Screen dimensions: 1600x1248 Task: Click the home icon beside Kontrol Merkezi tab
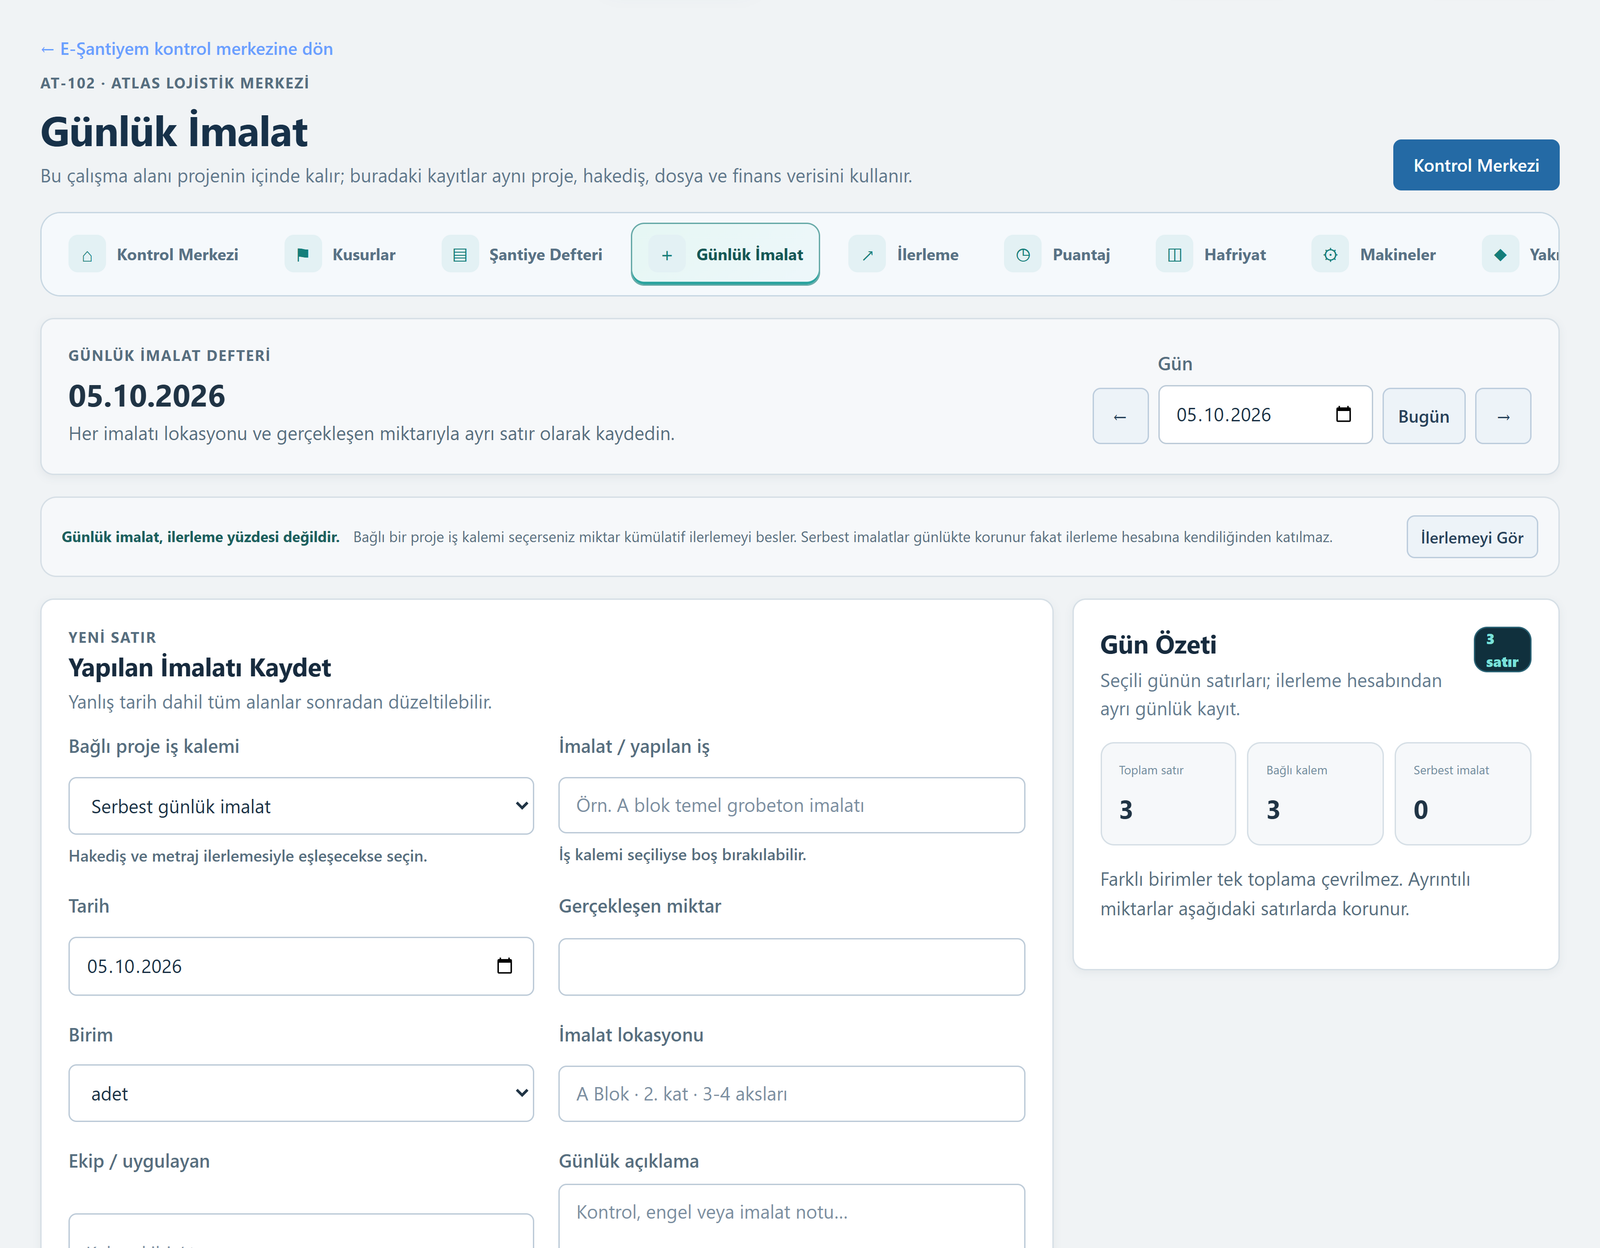(87, 255)
